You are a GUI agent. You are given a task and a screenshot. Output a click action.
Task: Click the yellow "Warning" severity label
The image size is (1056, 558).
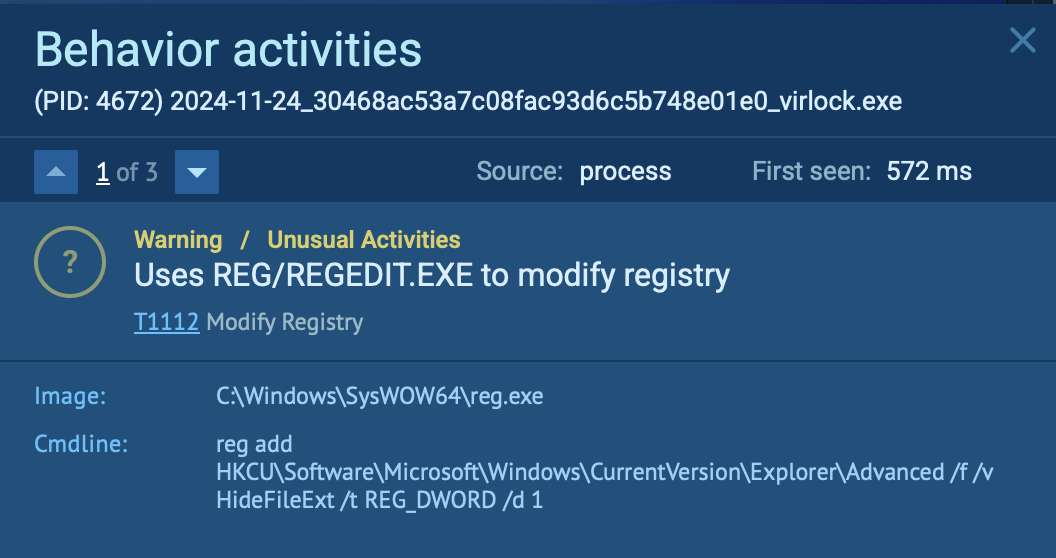(178, 240)
